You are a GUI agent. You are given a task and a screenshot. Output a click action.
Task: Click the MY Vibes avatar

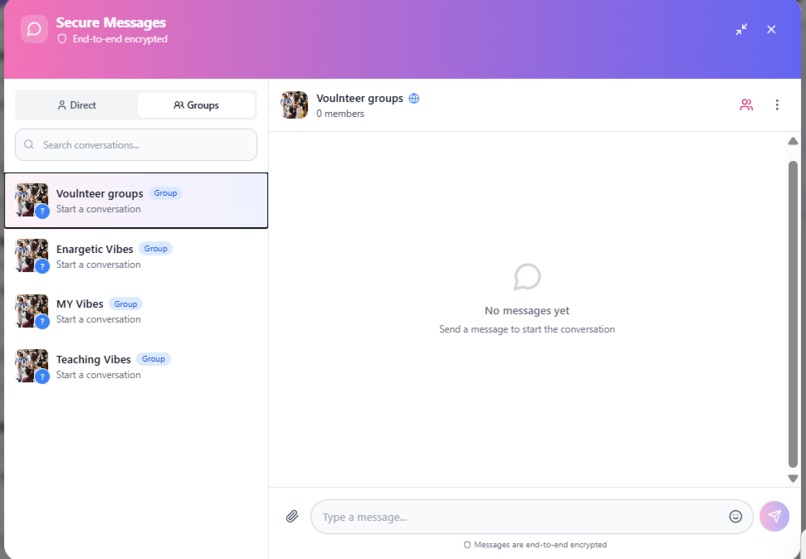click(31, 311)
